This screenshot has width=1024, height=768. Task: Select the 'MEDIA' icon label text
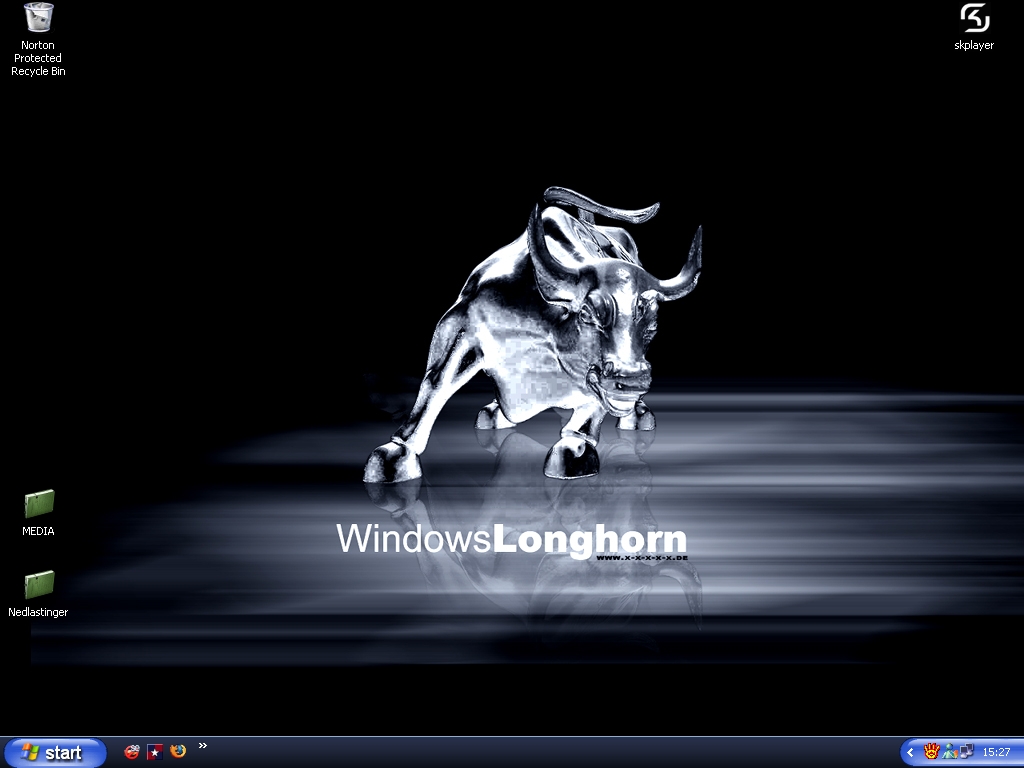pos(39,532)
